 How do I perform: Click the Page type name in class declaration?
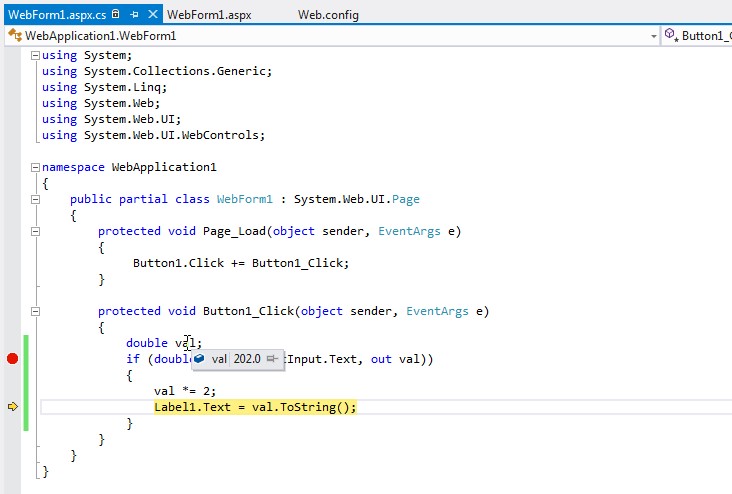pyautogui.click(x=406, y=199)
